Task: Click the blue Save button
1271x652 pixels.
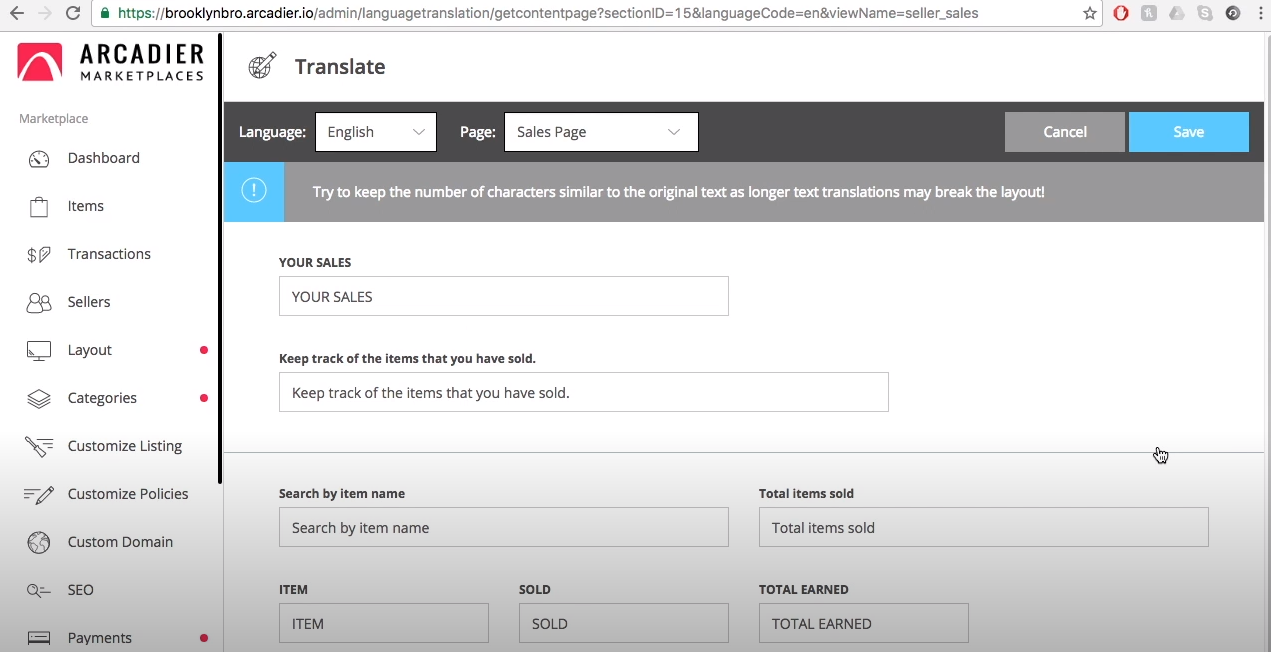Action: point(1188,132)
